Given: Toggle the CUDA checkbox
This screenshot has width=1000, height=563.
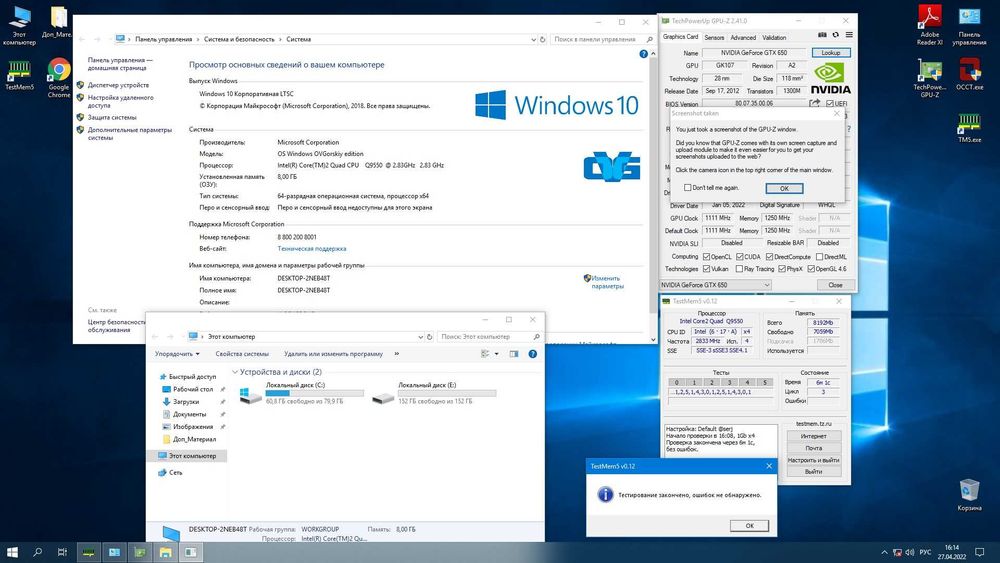Looking at the screenshot, I should pos(739,257).
